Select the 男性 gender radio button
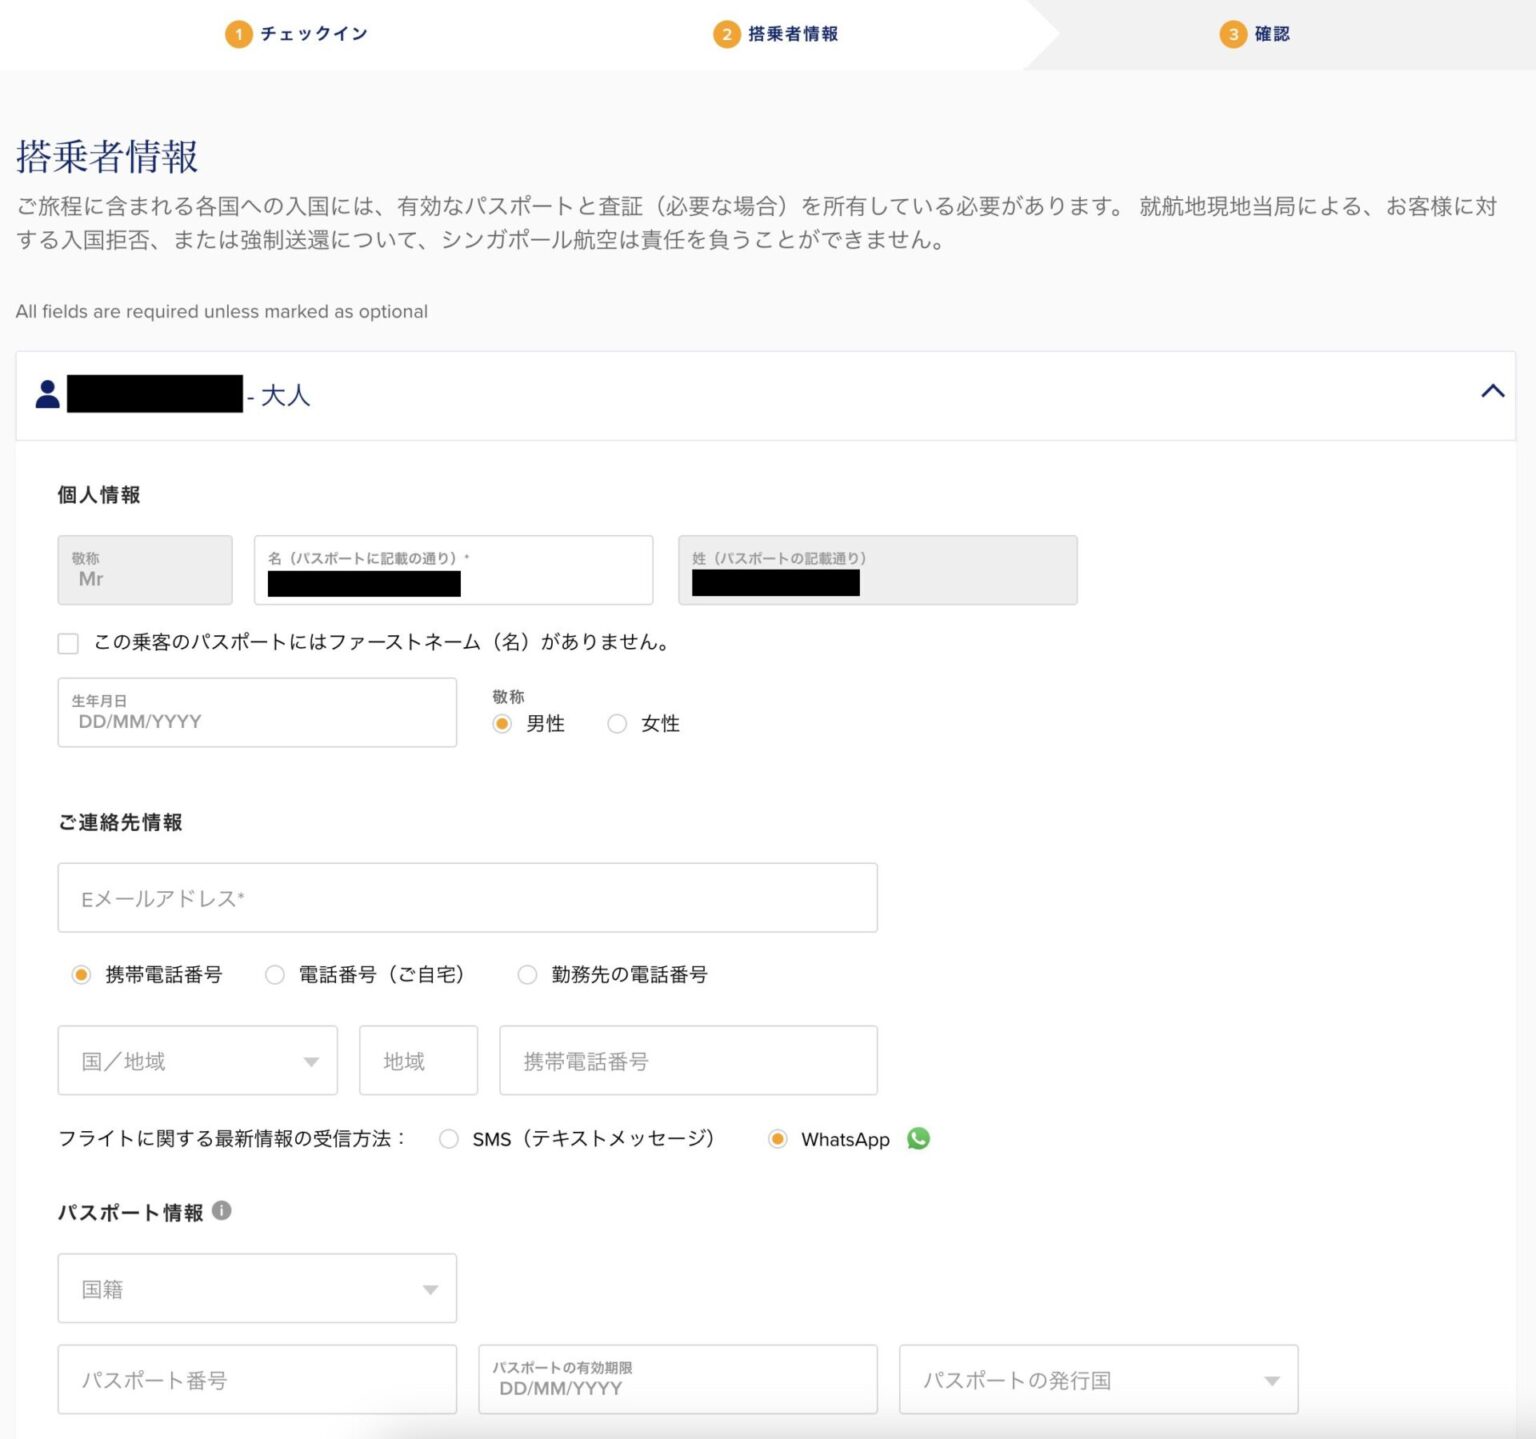Viewport: 1536px width, 1439px height. click(502, 724)
